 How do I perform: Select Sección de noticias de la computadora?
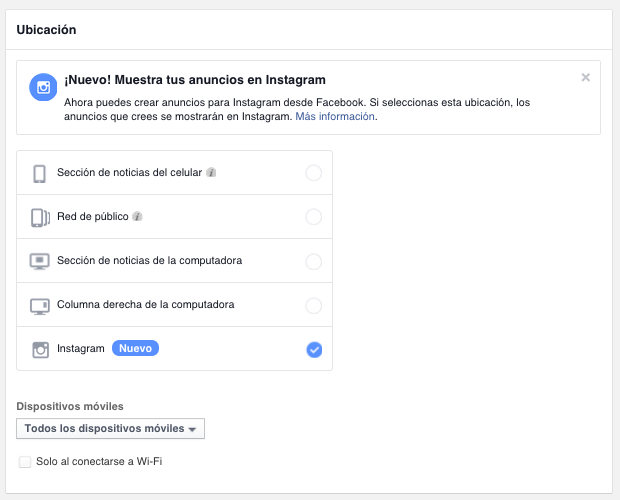[313, 261]
